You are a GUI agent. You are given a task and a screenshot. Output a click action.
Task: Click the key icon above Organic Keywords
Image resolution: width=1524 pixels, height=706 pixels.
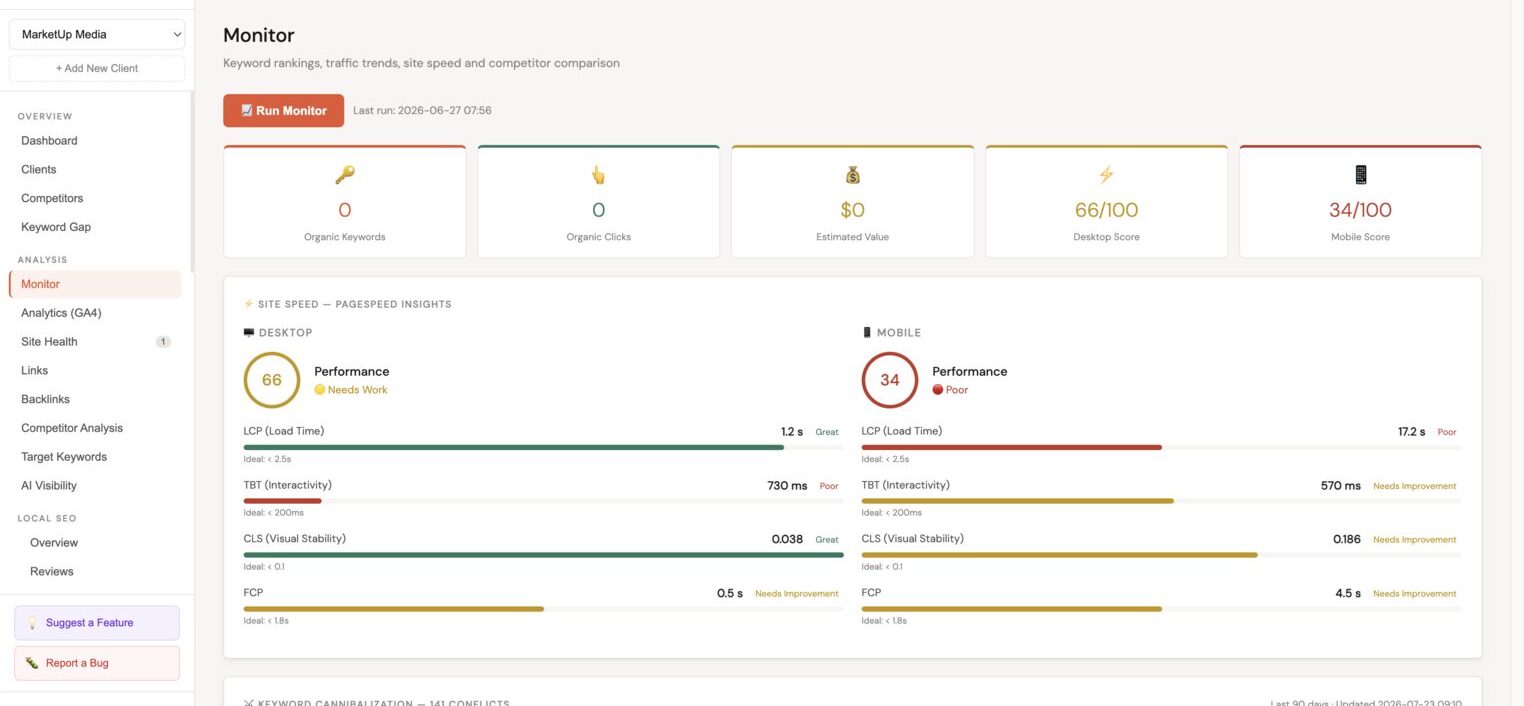344,175
